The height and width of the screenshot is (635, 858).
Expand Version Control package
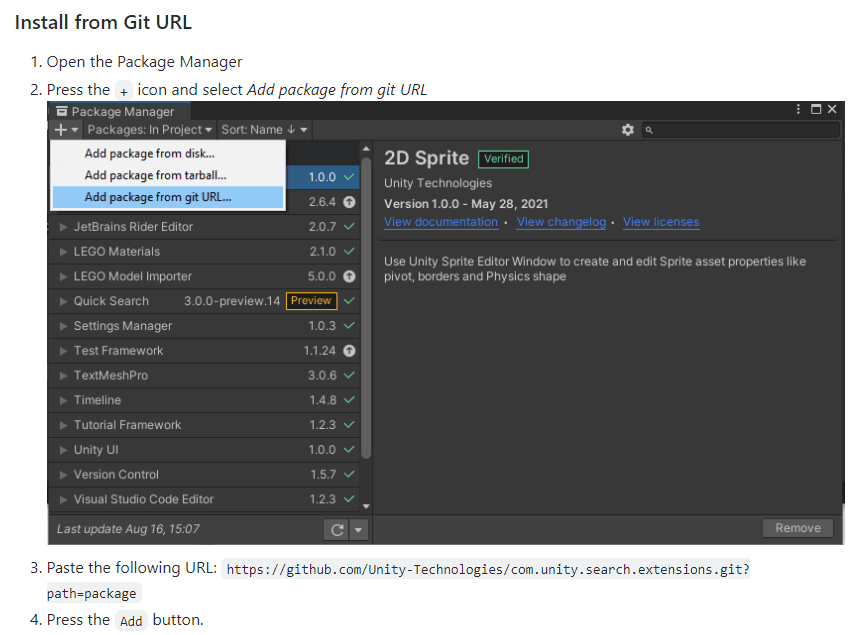[x=63, y=475]
